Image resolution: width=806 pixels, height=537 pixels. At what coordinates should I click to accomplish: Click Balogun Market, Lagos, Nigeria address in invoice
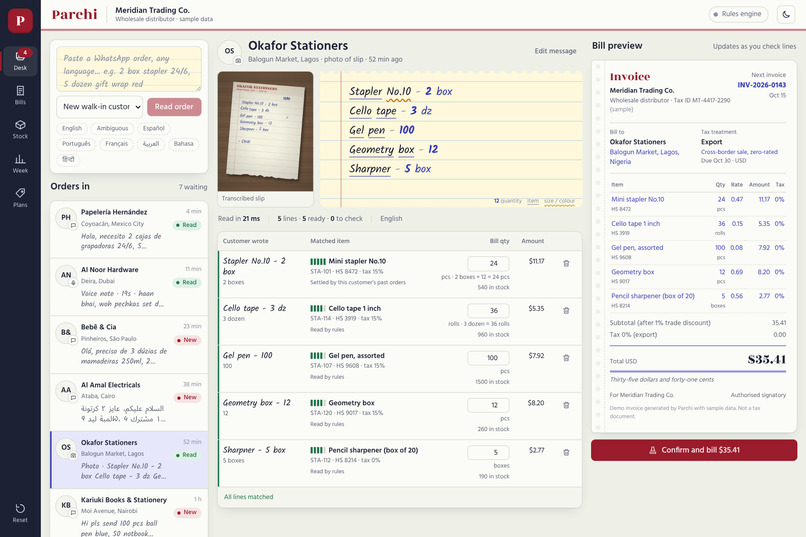coord(645,157)
